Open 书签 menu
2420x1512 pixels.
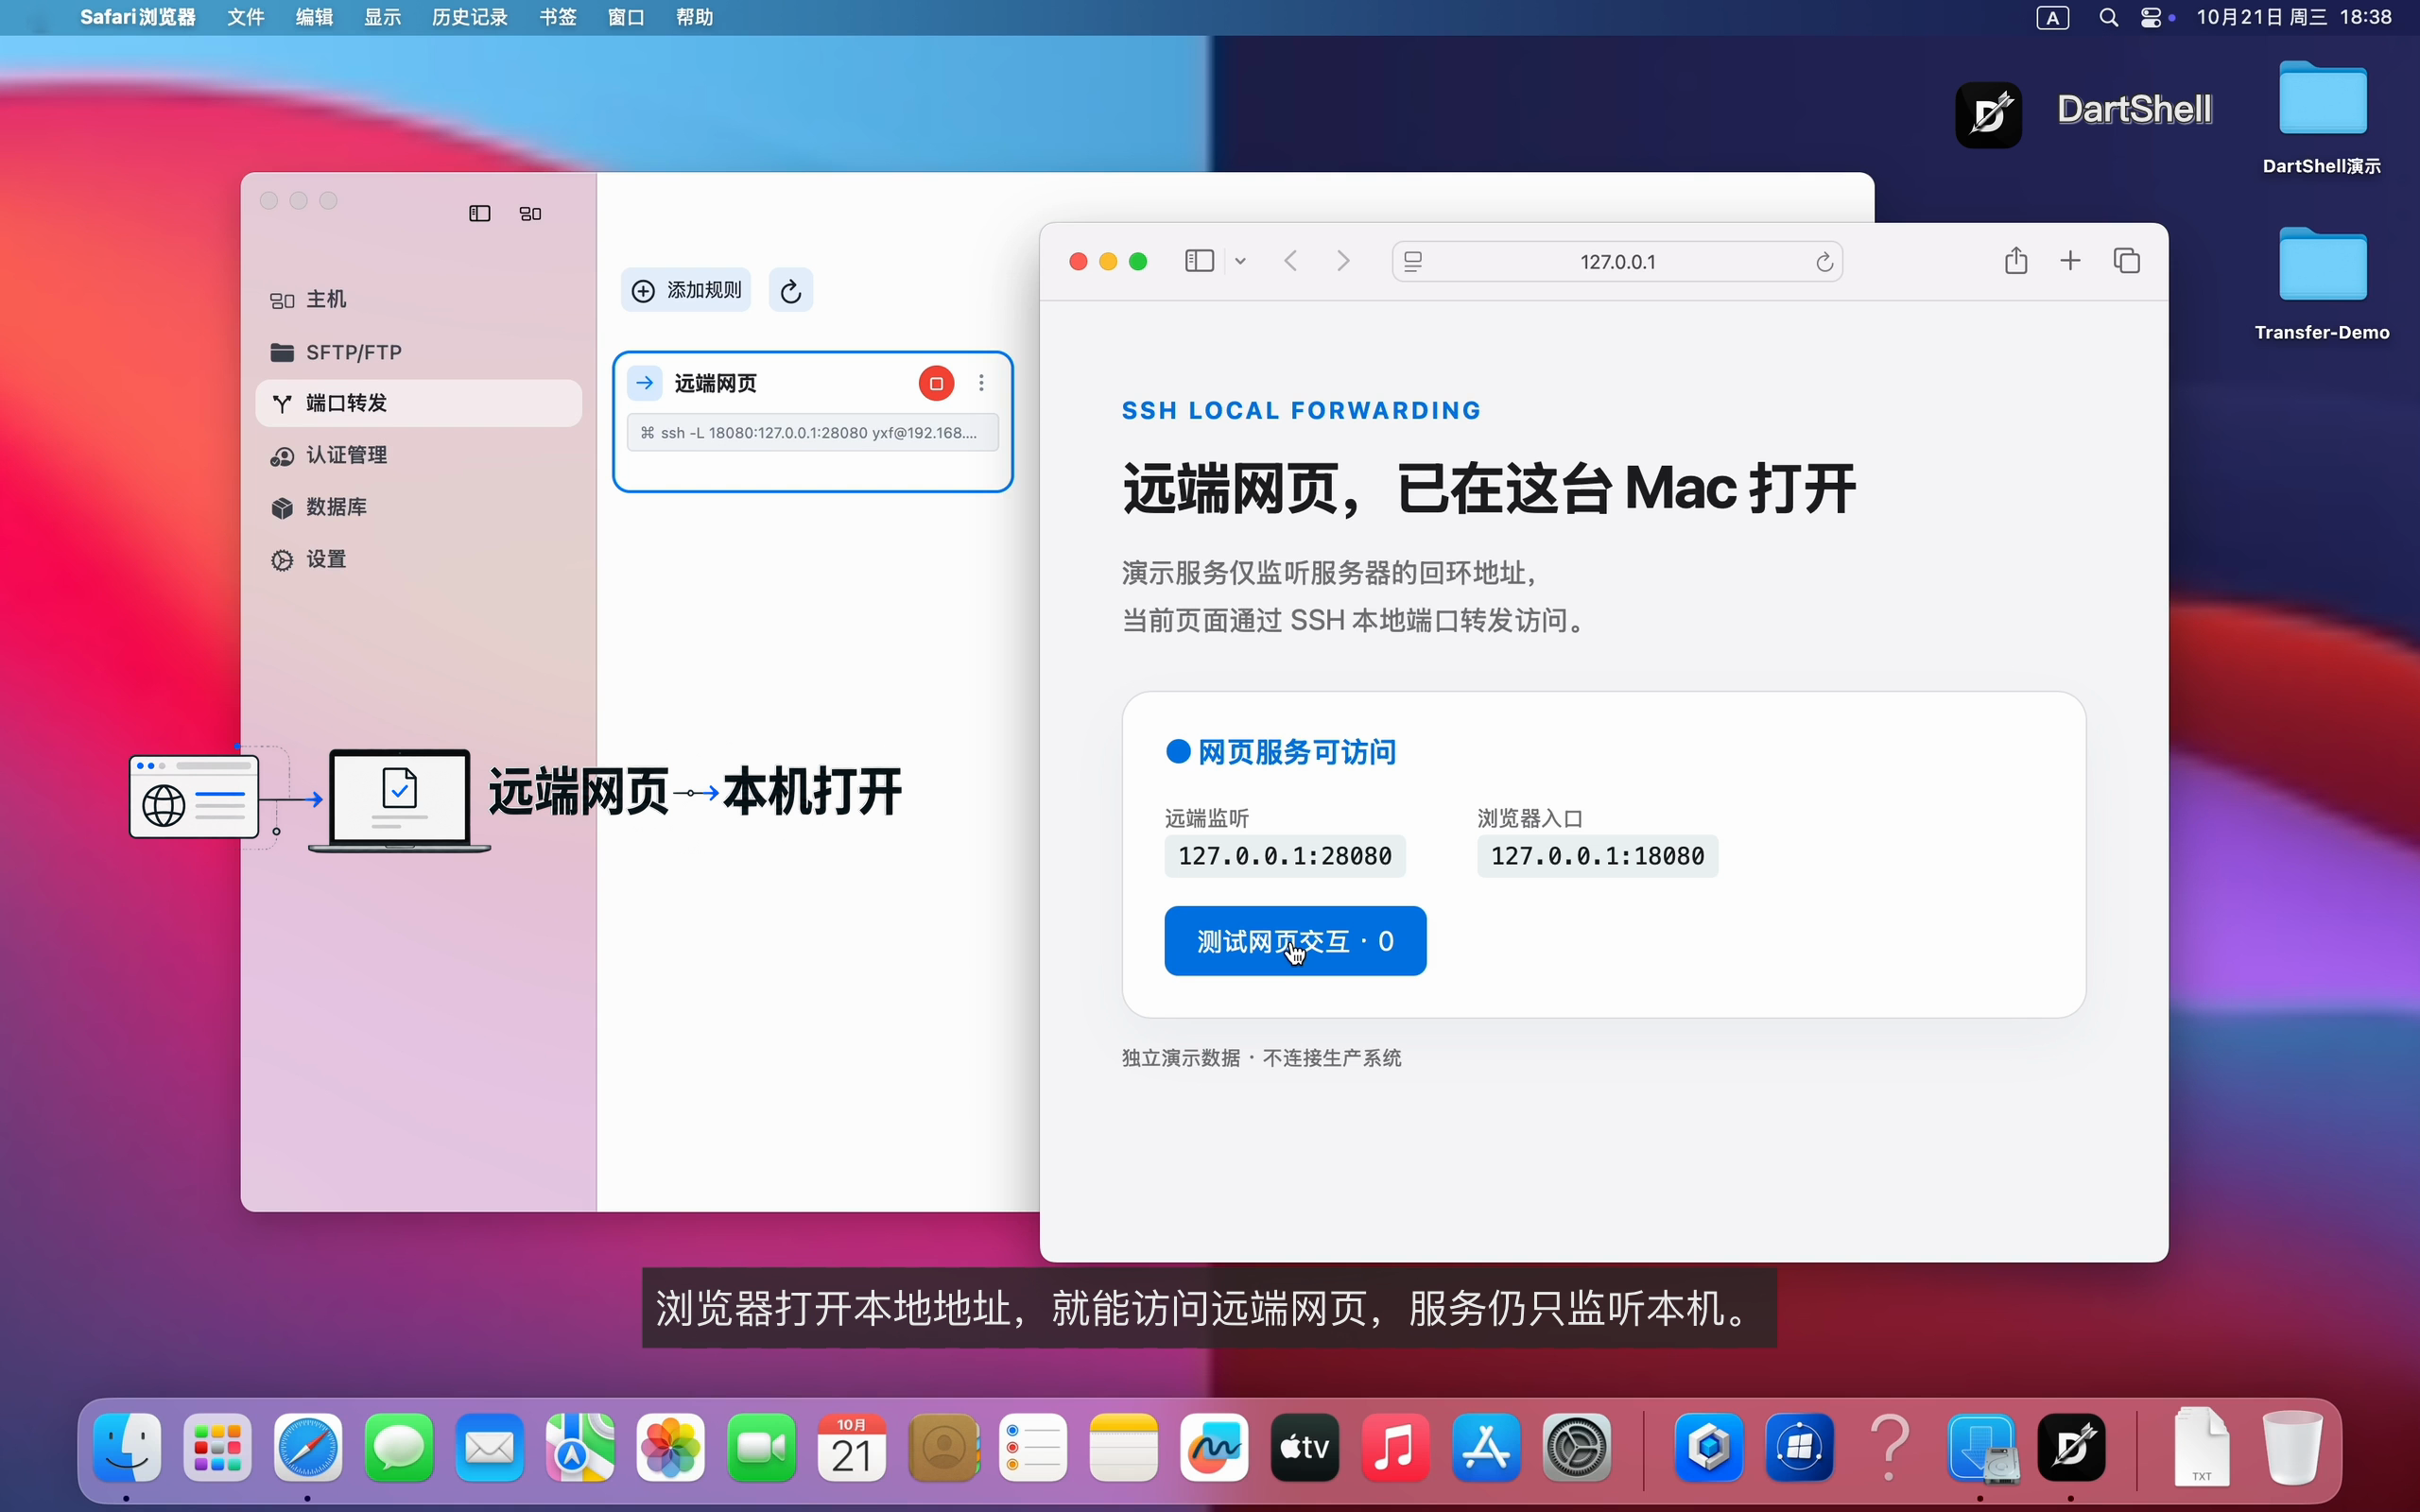(557, 17)
